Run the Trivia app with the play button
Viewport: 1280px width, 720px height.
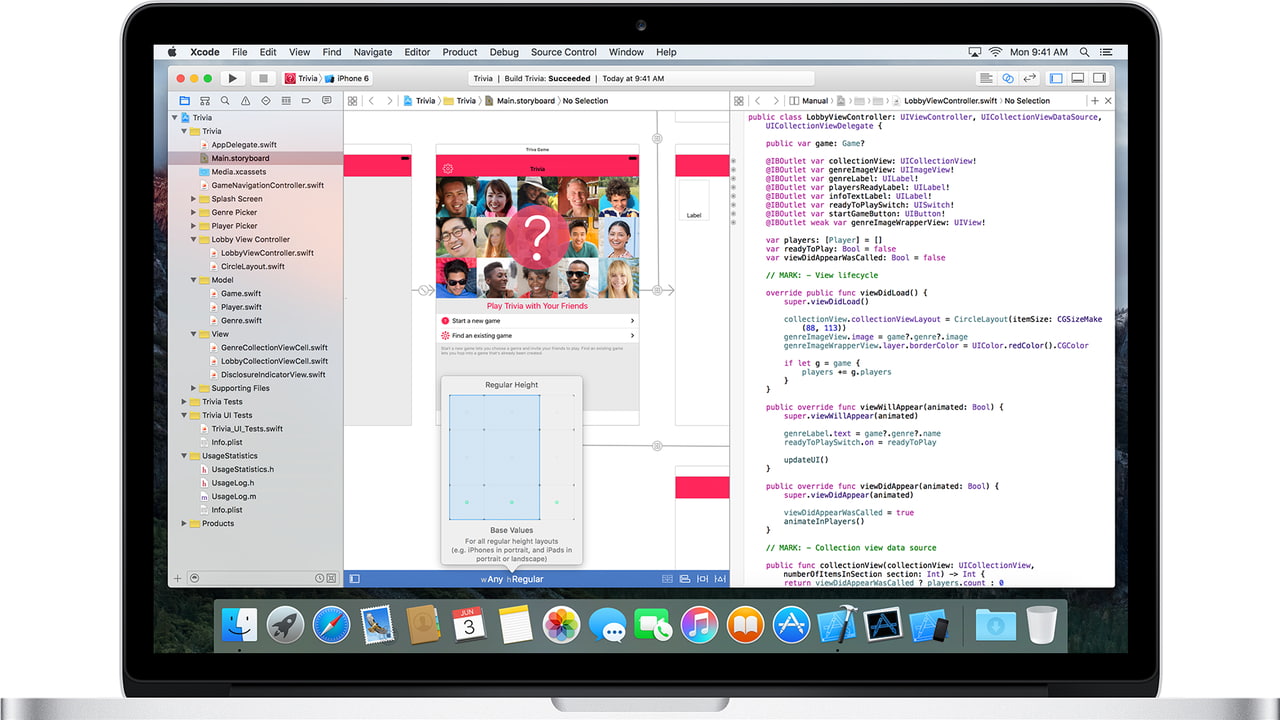(232, 78)
